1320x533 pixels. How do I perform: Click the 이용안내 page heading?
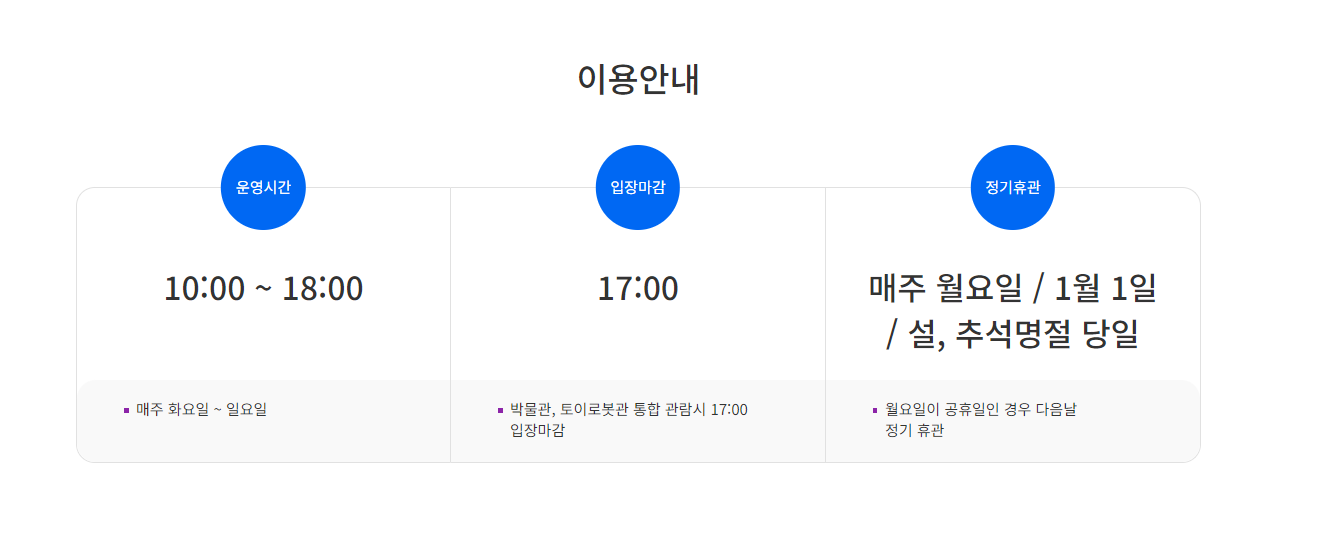[x=638, y=79]
